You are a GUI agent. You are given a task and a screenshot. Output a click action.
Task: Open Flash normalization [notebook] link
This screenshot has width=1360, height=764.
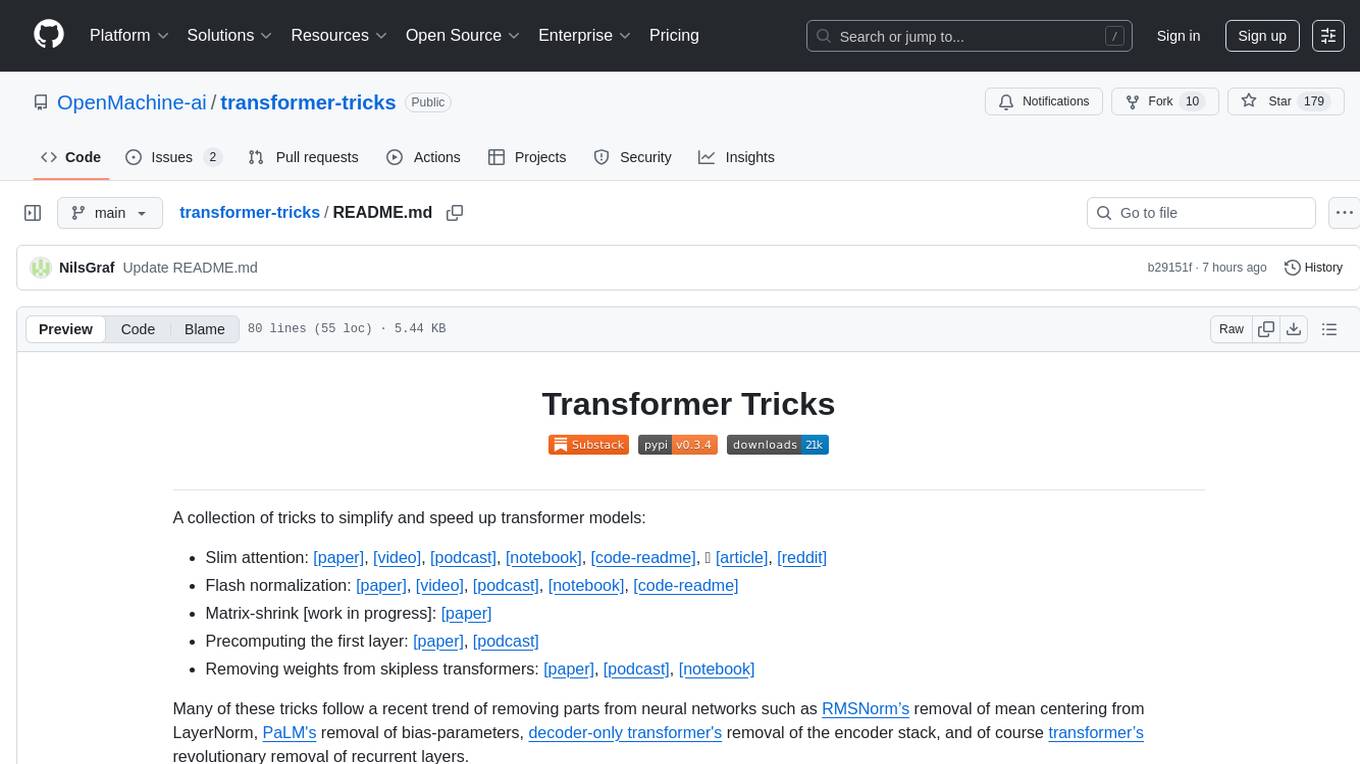pos(586,585)
